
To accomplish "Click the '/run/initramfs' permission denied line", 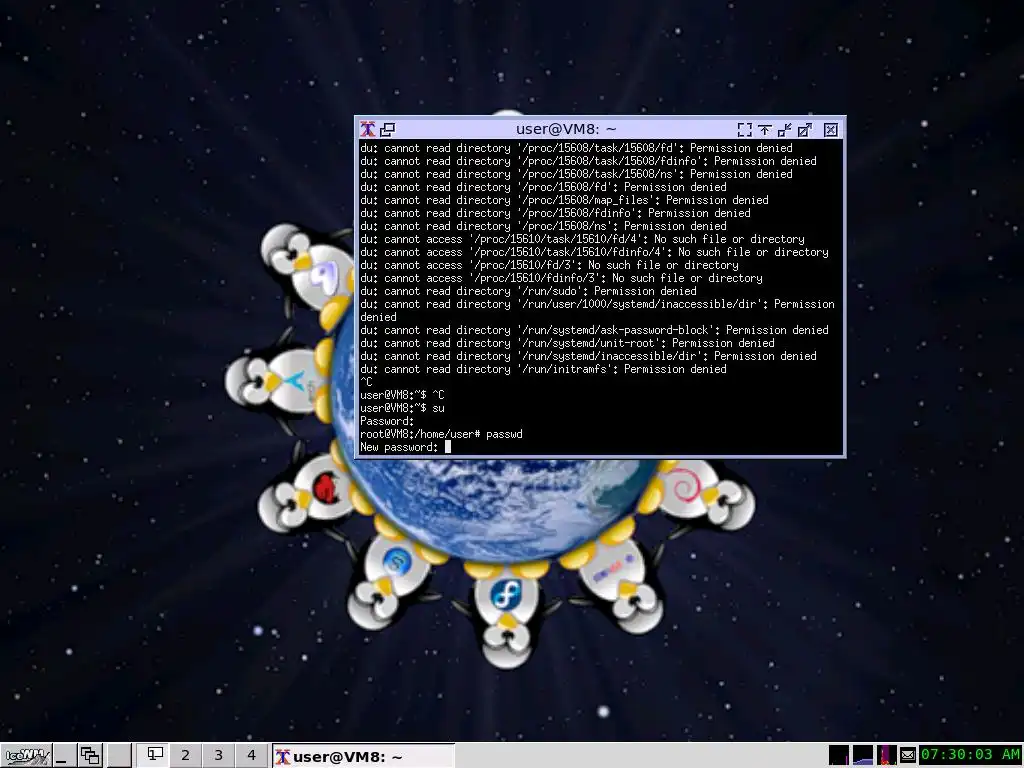I will pos(543,369).
